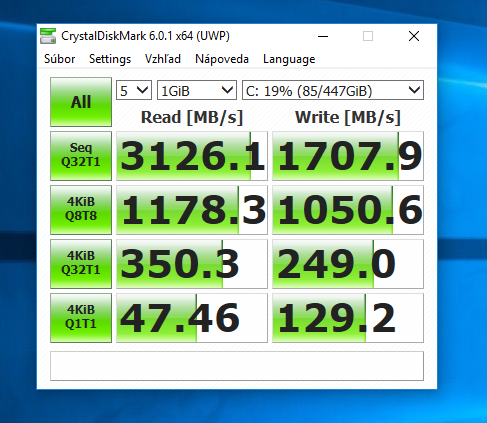Click the Seq read result 3126.1
Image resolution: width=487 pixels, height=423 pixels.
pyautogui.click(x=192, y=156)
